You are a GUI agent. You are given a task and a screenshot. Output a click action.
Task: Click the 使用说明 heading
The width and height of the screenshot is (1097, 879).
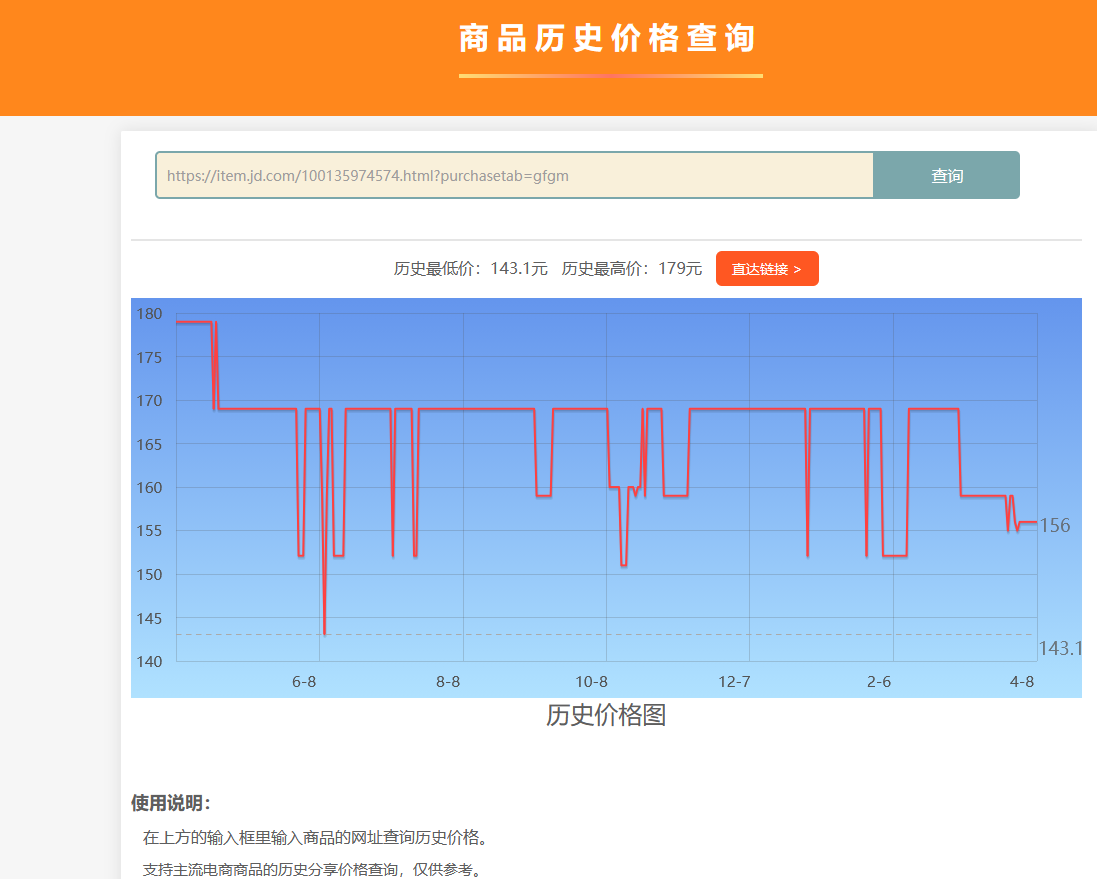point(171,804)
